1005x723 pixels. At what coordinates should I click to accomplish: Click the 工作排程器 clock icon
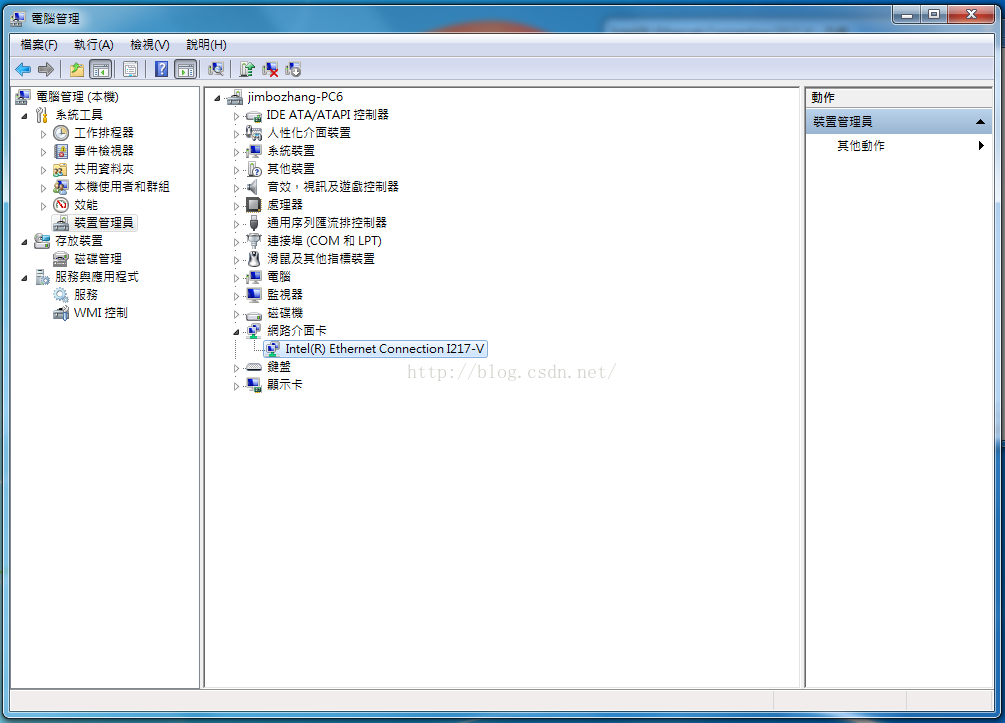(61, 133)
